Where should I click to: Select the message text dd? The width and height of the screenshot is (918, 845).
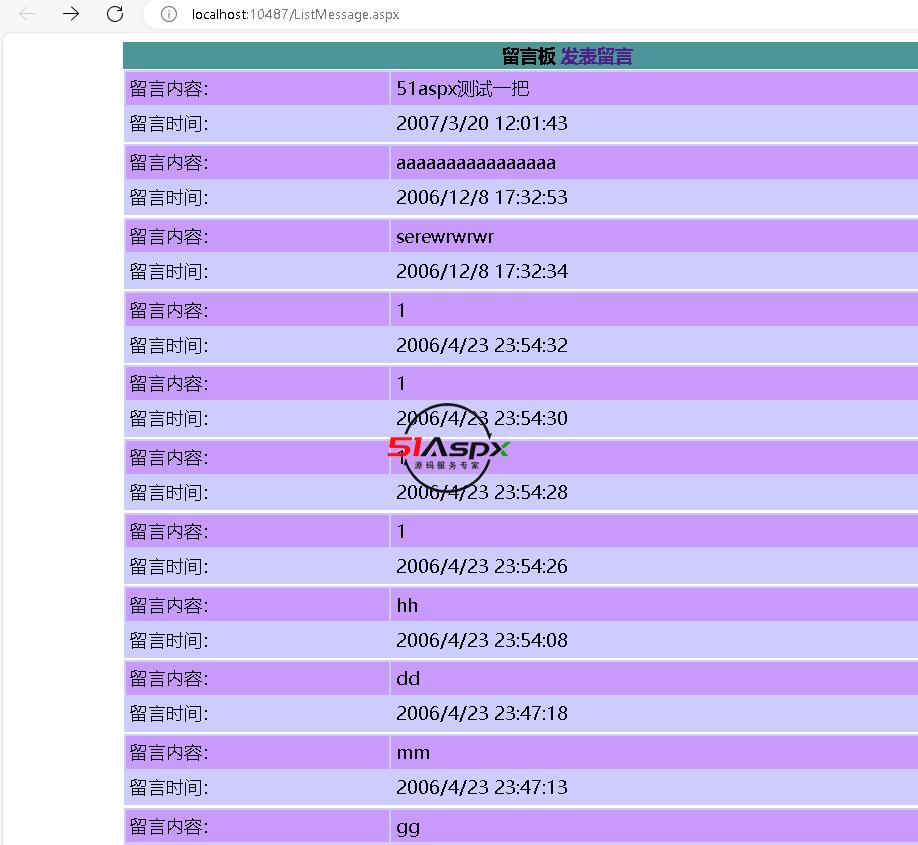click(x=408, y=678)
